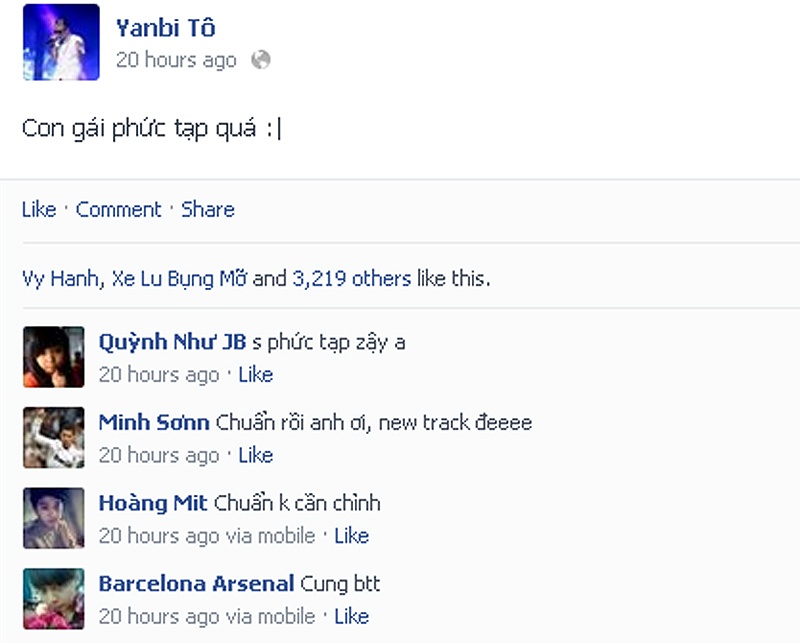Like Barcelona Arsenal's comment
The width and height of the screenshot is (800, 643).
pos(352,616)
